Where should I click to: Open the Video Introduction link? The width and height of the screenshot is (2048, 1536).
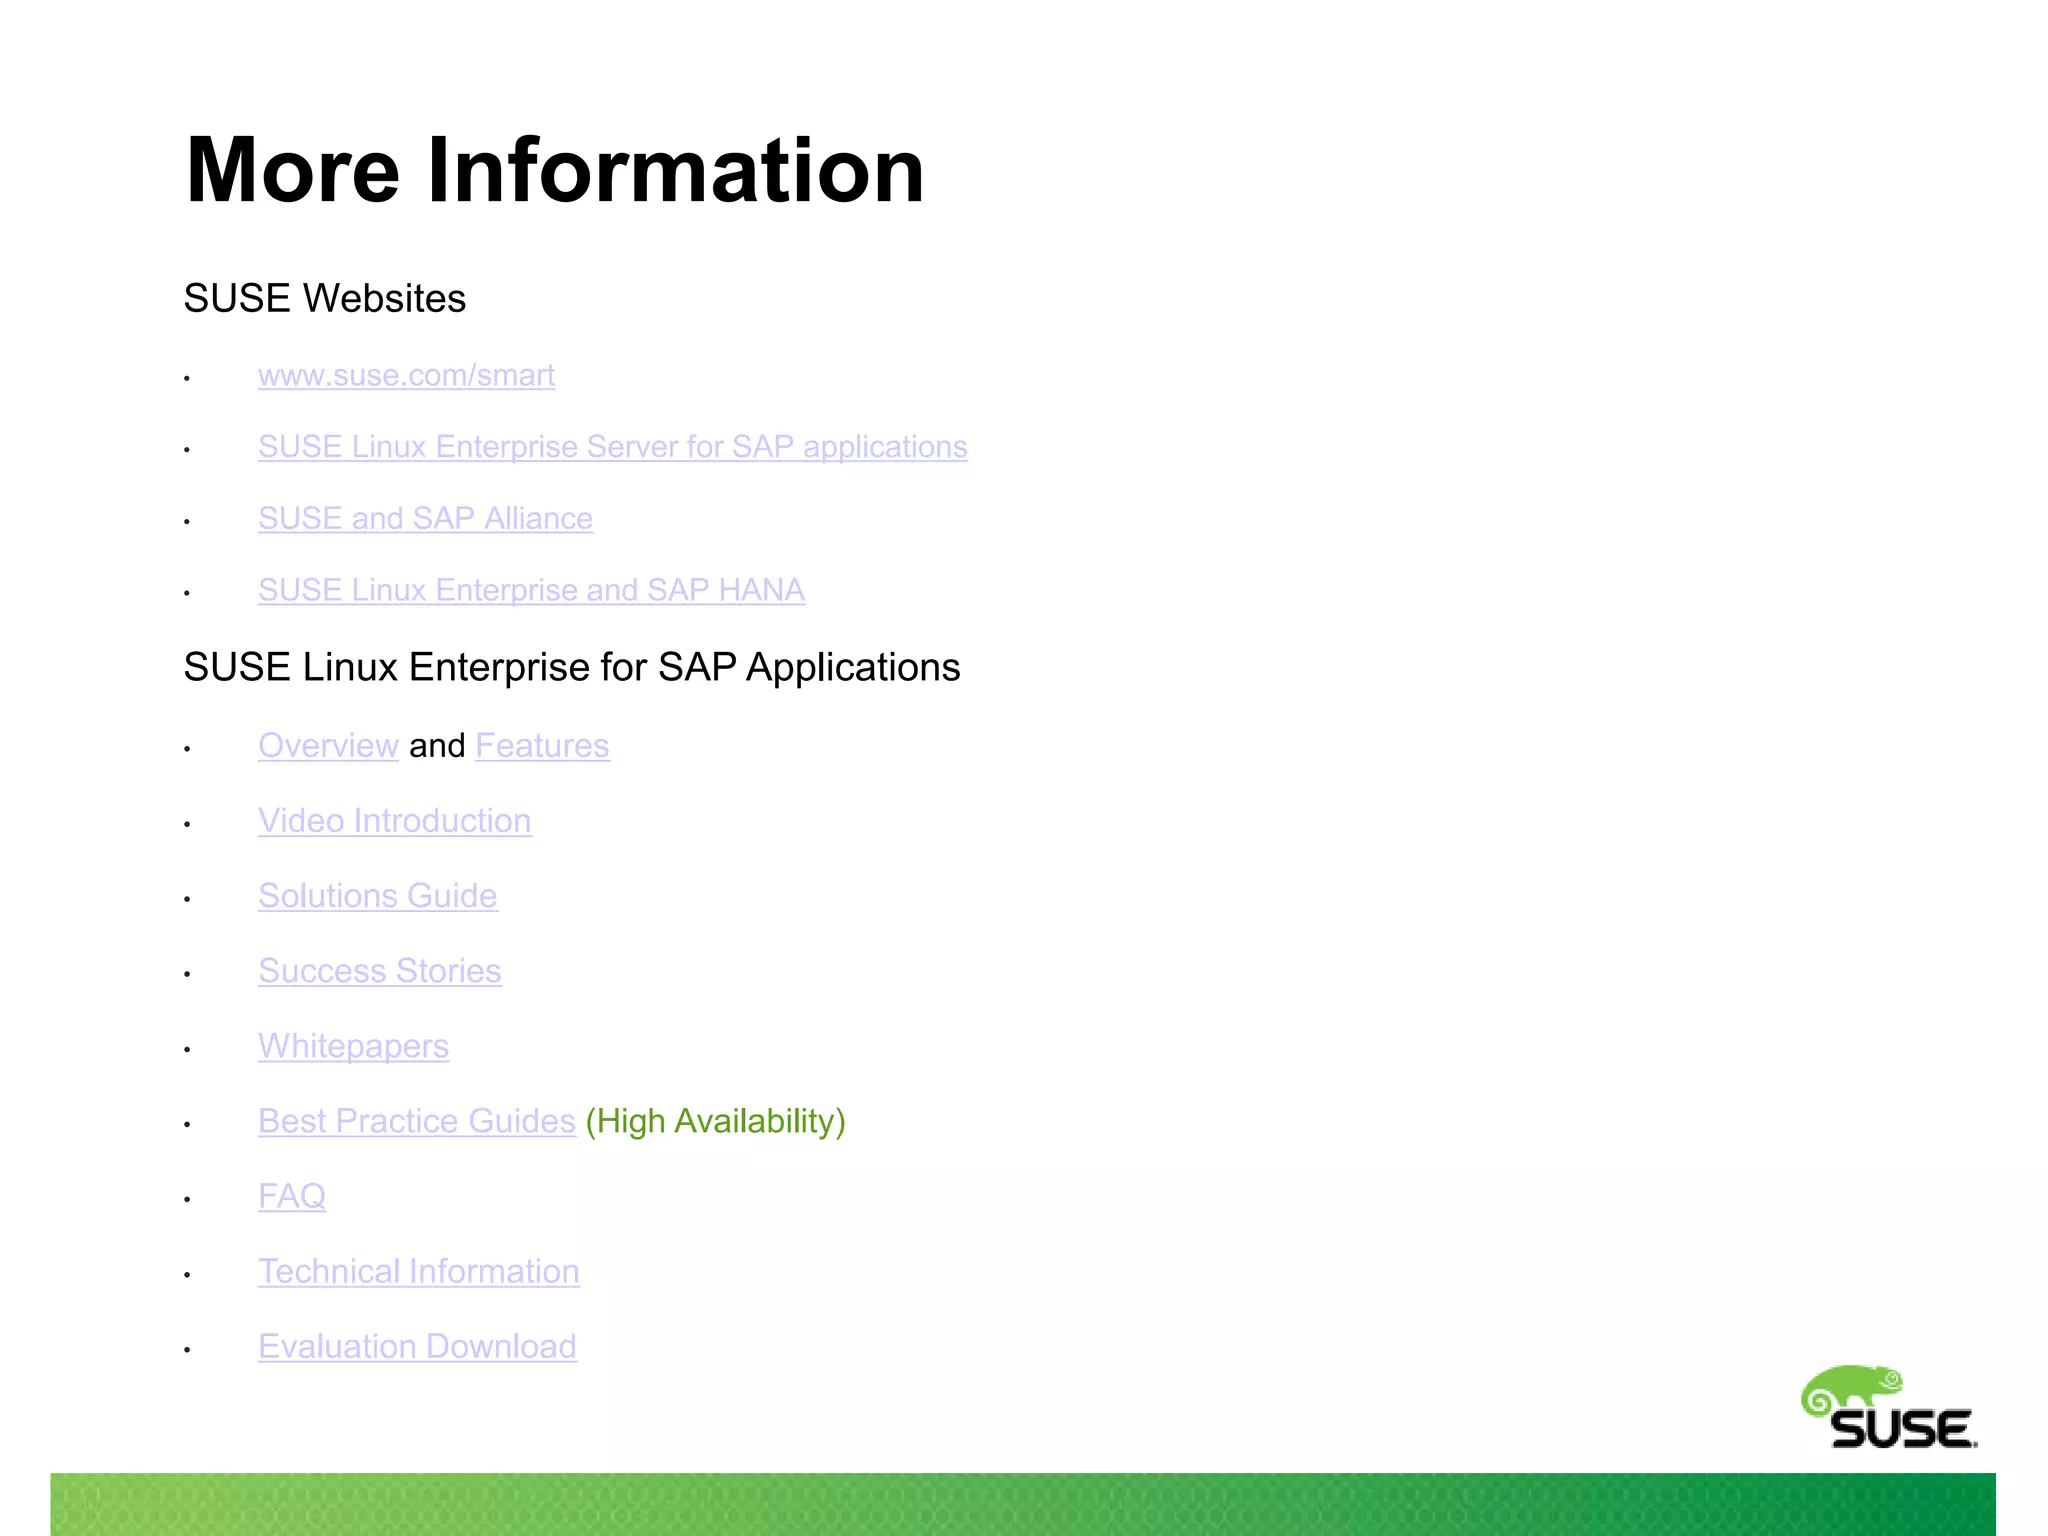point(395,820)
